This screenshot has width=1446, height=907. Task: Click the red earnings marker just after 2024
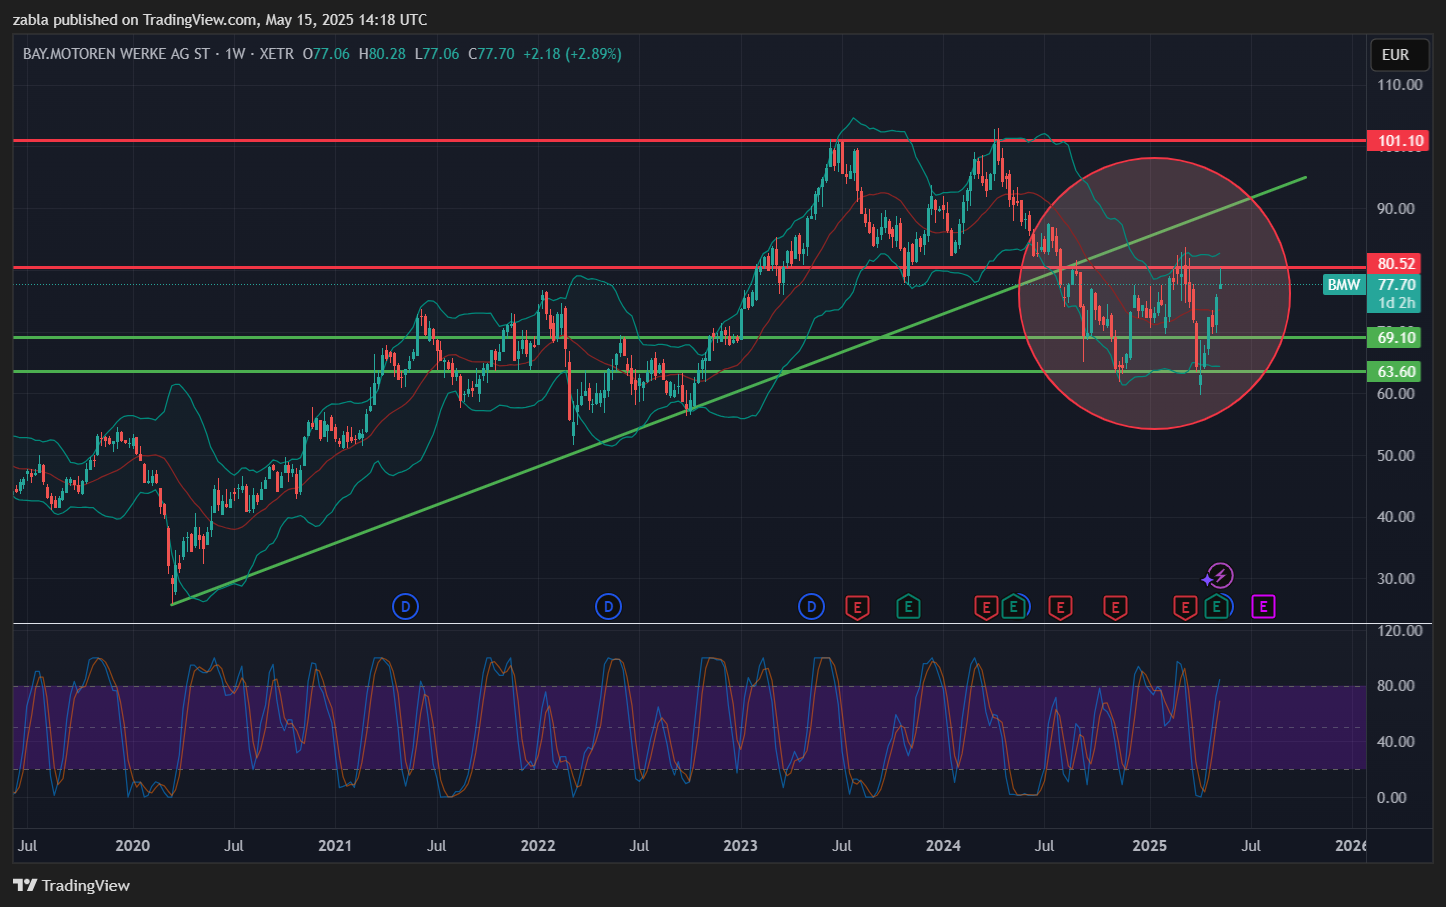pyautogui.click(x=986, y=606)
